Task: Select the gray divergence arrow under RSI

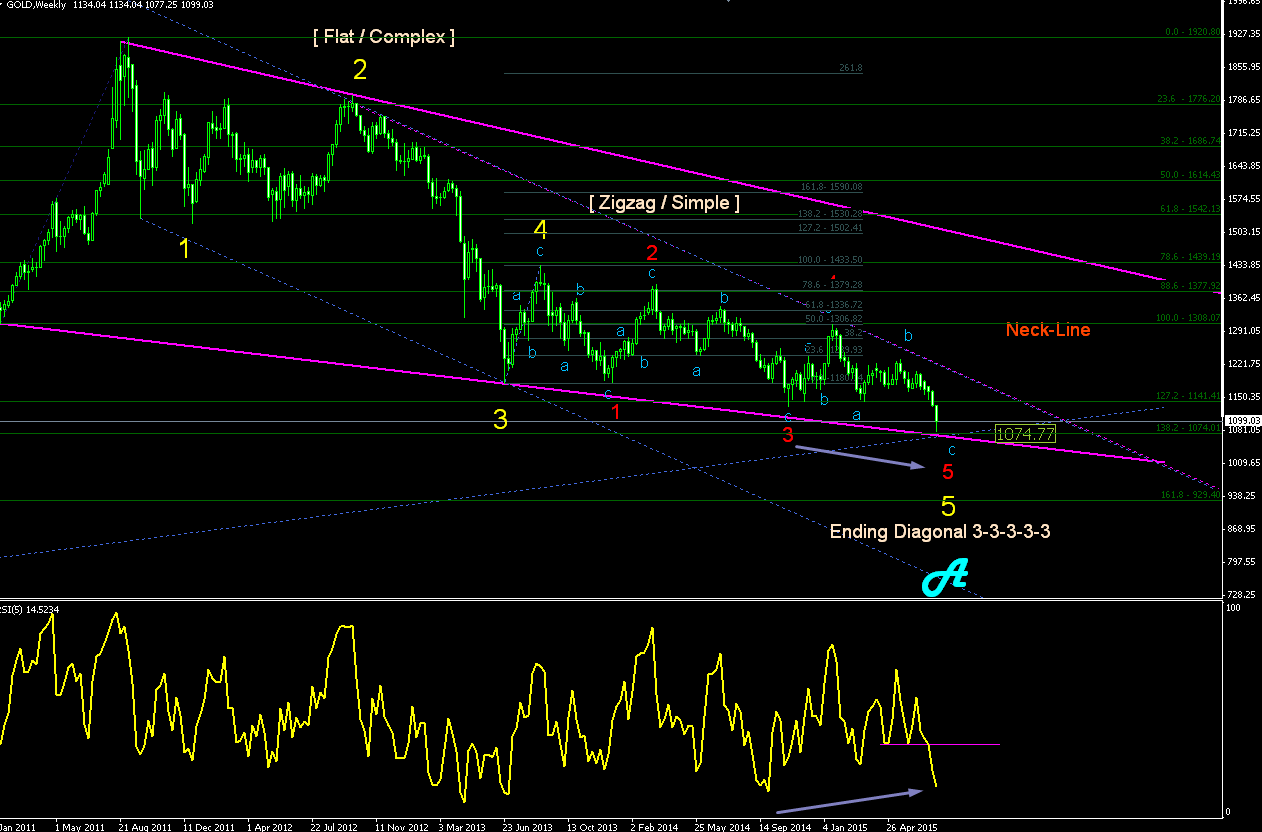Action: pyautogui.click(x=849, y=801)
